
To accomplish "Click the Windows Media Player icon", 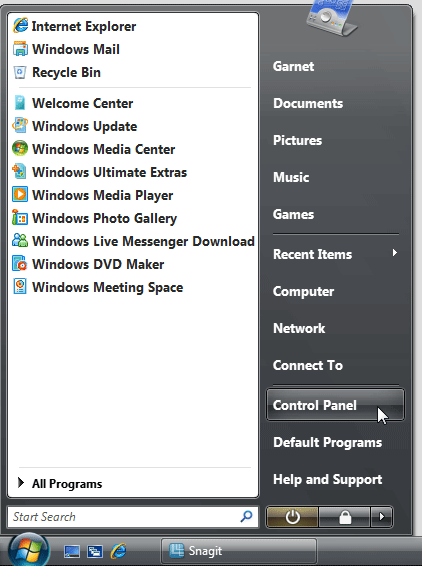I will pos(20,195).
